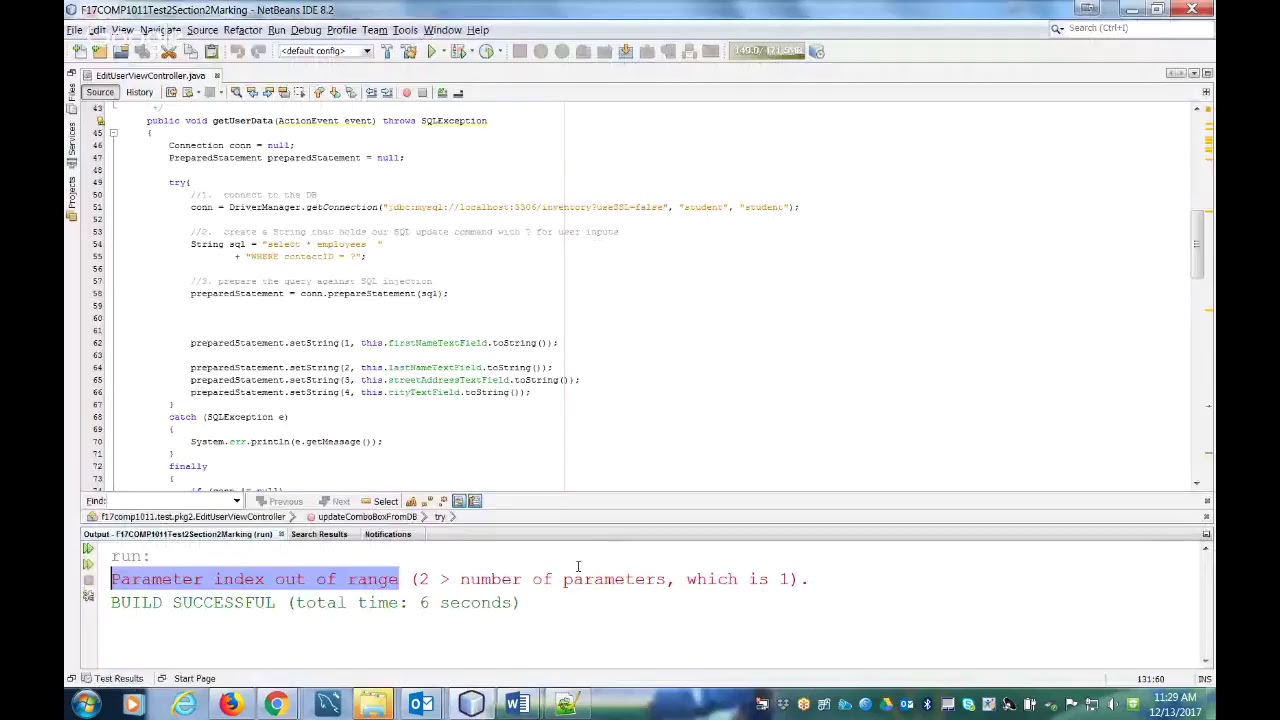This screenshot has height=720, width=1280.
Task: Click Select find button
Action: coord(379,501)
